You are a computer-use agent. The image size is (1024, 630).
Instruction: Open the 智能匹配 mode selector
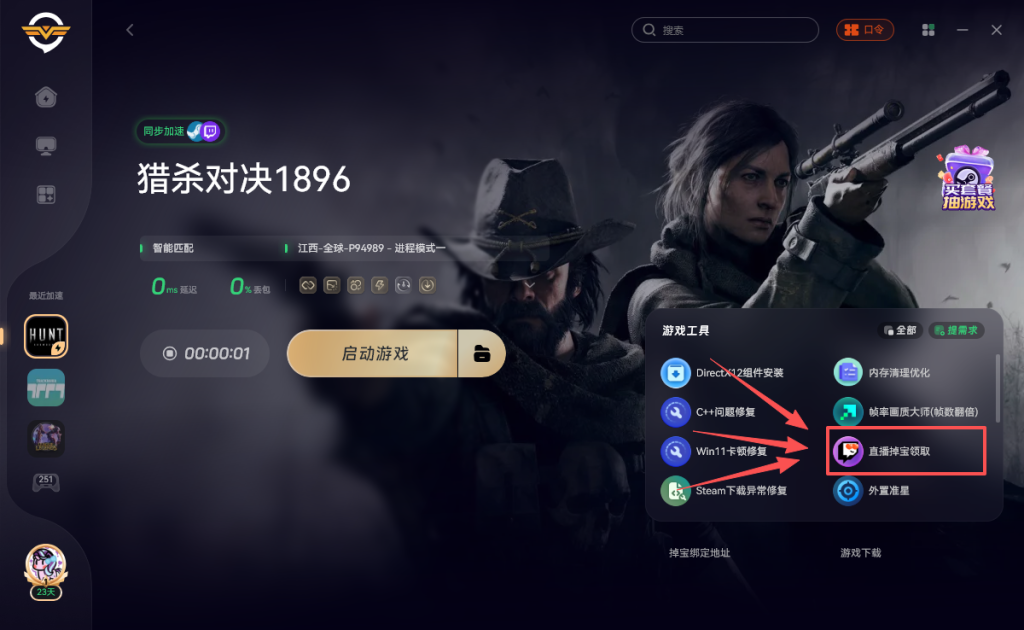pos(172,248)
